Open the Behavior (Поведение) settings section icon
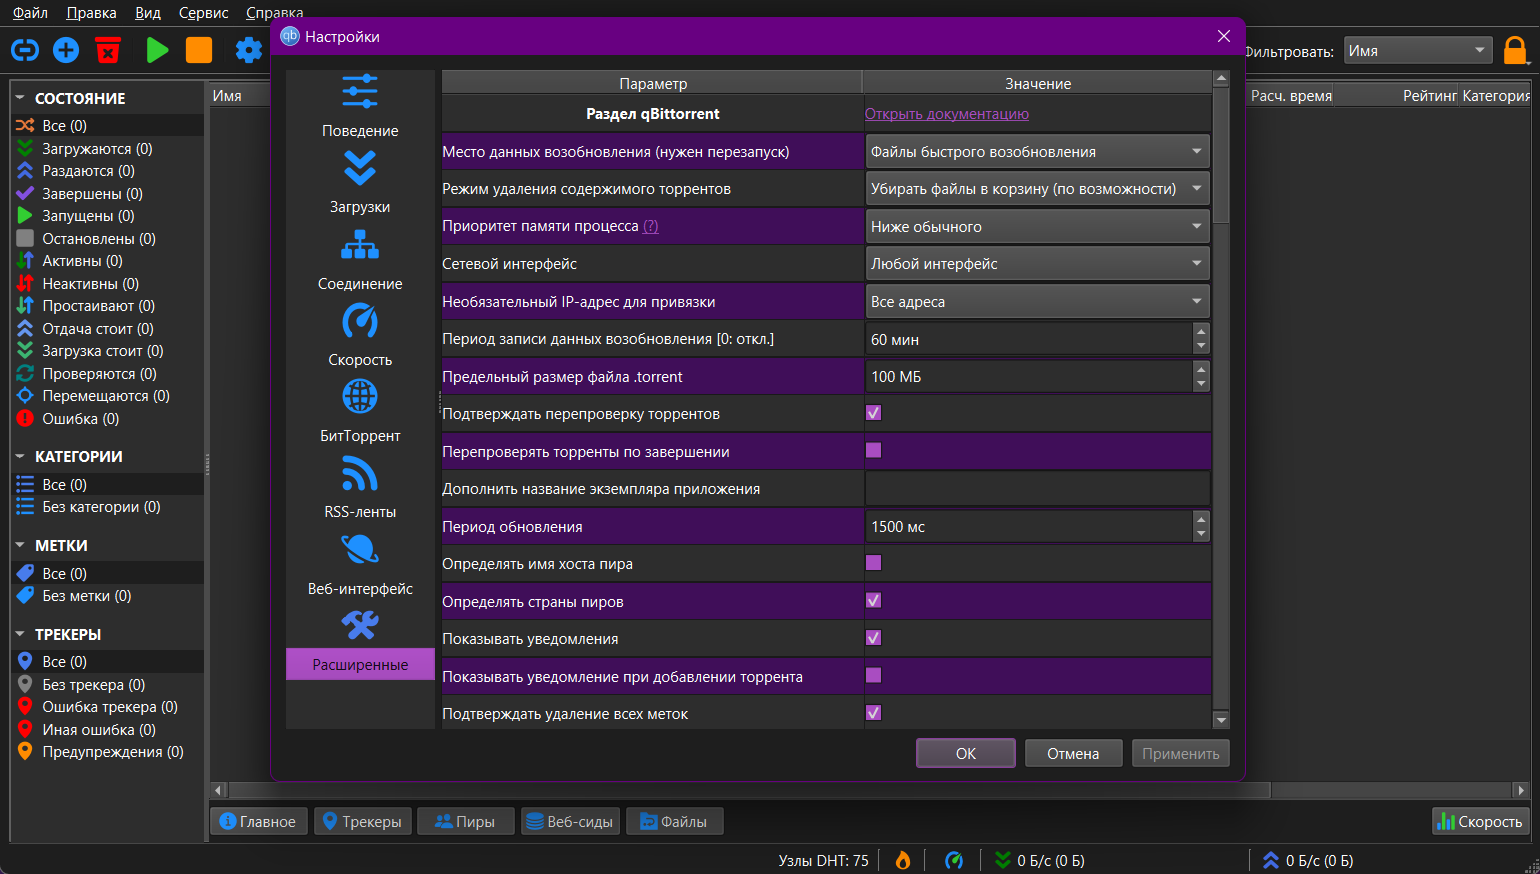 [x=360, y=91]
